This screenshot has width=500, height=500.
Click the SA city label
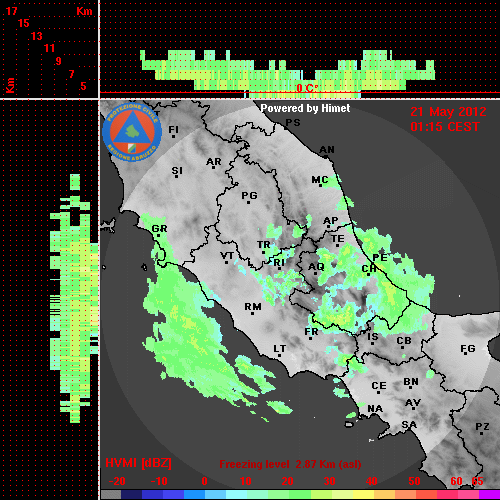409,425
